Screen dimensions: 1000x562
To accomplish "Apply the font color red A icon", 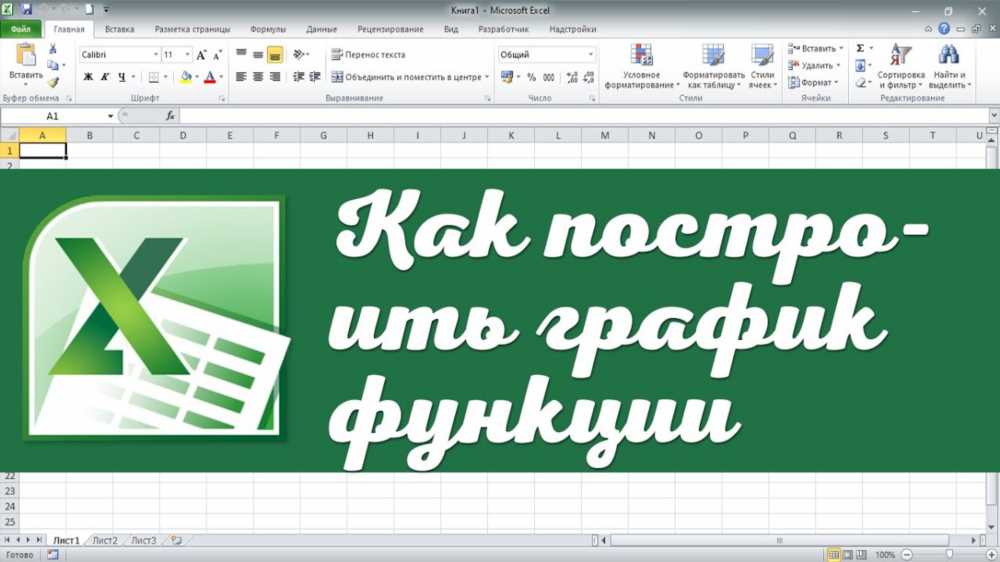I will coord(210,77).
